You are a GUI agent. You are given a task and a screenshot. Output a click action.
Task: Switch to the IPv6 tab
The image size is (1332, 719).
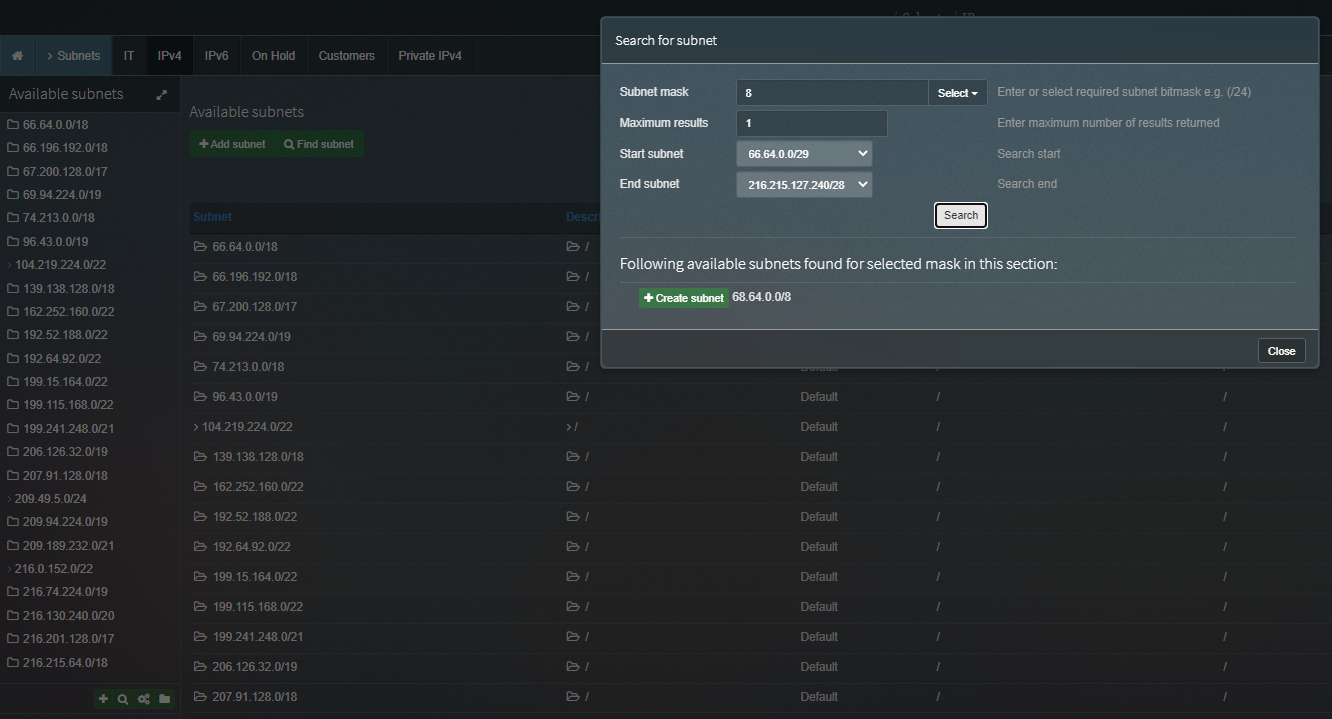click(x=216, y=56)
